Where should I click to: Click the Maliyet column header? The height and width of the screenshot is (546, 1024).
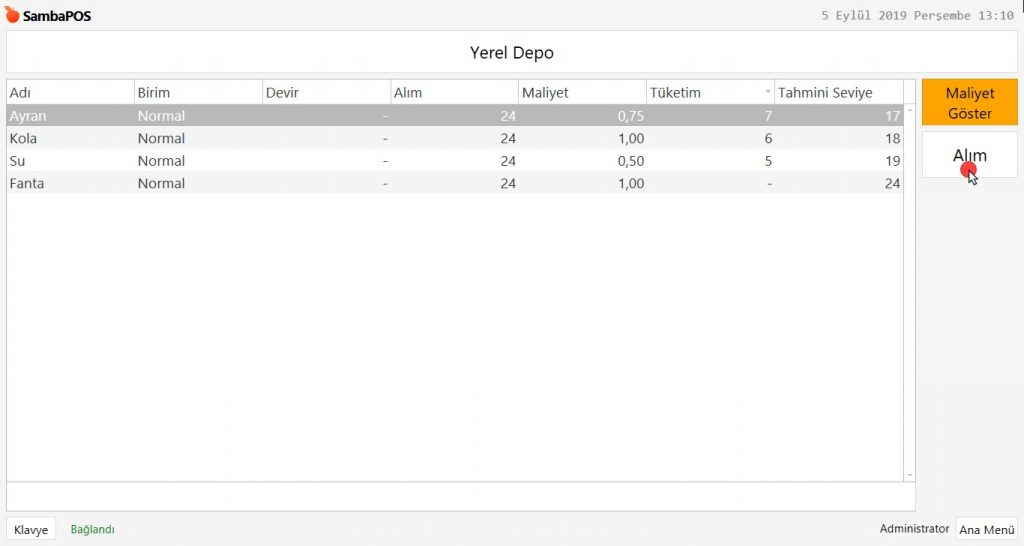(x=582, y=93)
